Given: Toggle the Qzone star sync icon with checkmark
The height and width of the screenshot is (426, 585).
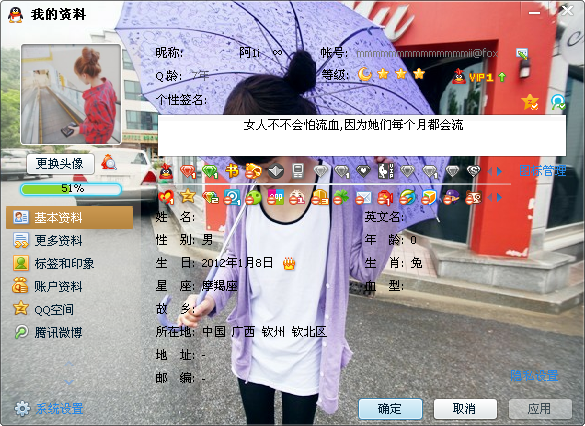Looking at the screenshot, I should click(530, 102).
